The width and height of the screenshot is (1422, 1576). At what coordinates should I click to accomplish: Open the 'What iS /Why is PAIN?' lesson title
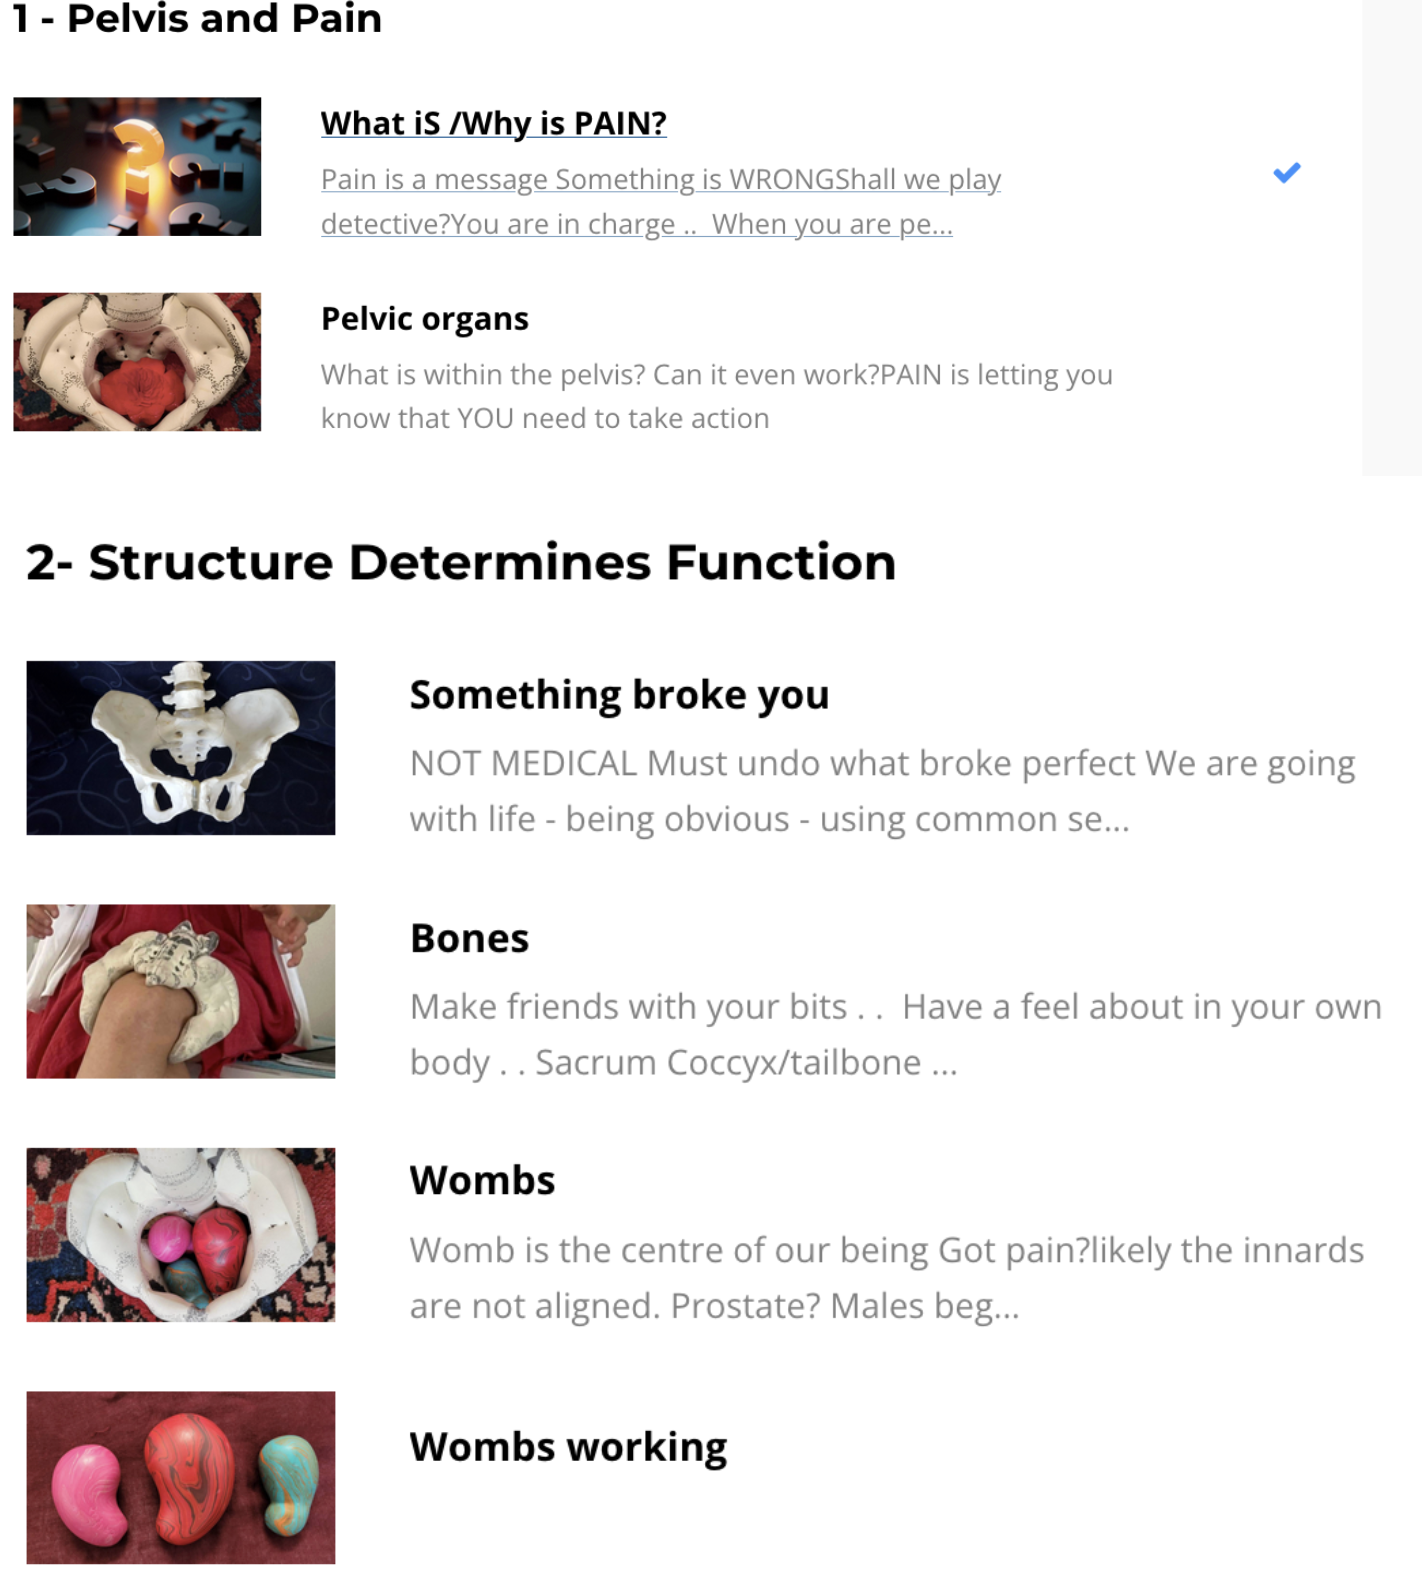tap(493, 123)
